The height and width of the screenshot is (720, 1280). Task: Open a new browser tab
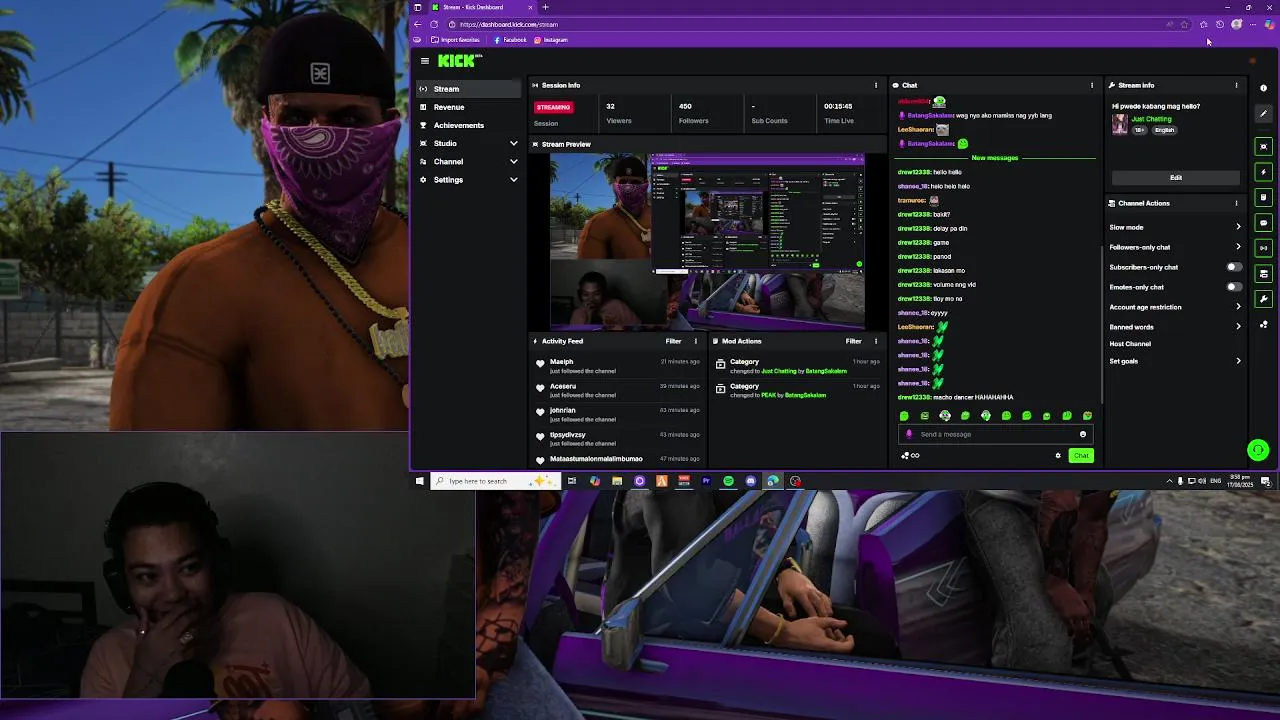point(546,7)
